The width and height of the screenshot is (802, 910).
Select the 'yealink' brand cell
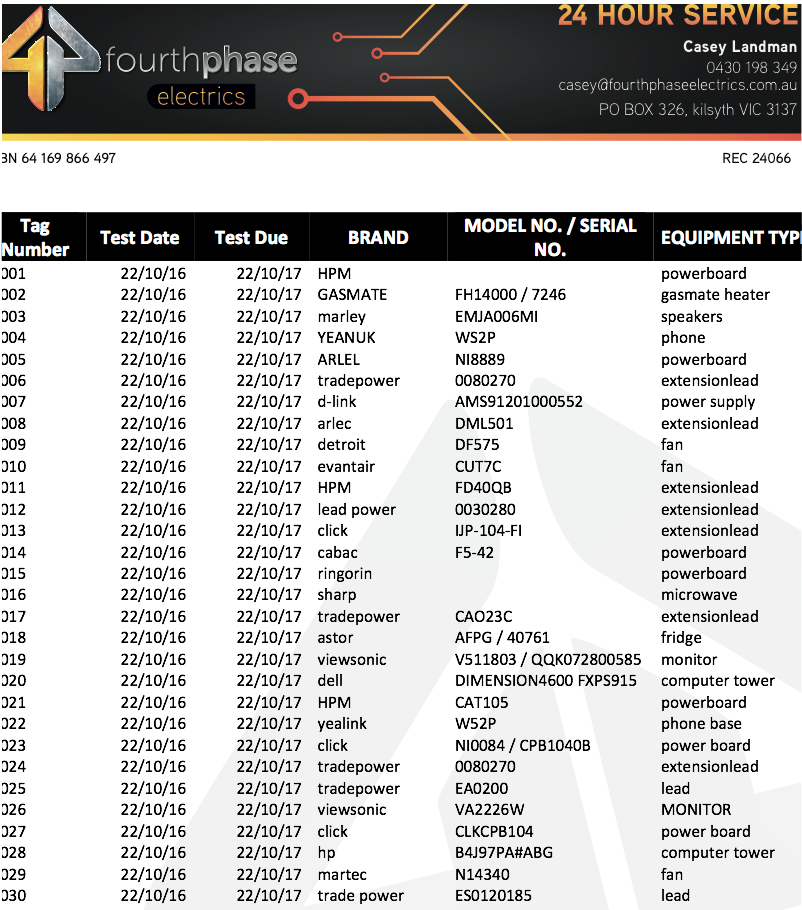(342, 724)
